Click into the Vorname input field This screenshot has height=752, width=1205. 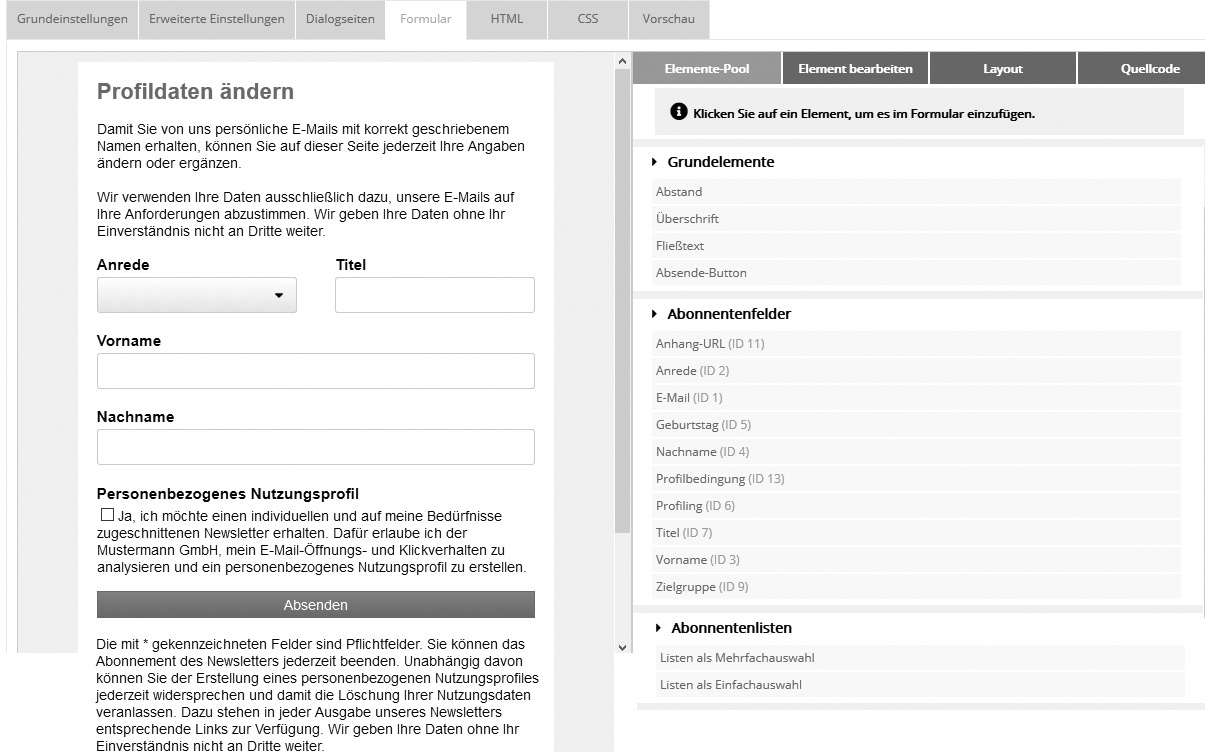(315, 371)
